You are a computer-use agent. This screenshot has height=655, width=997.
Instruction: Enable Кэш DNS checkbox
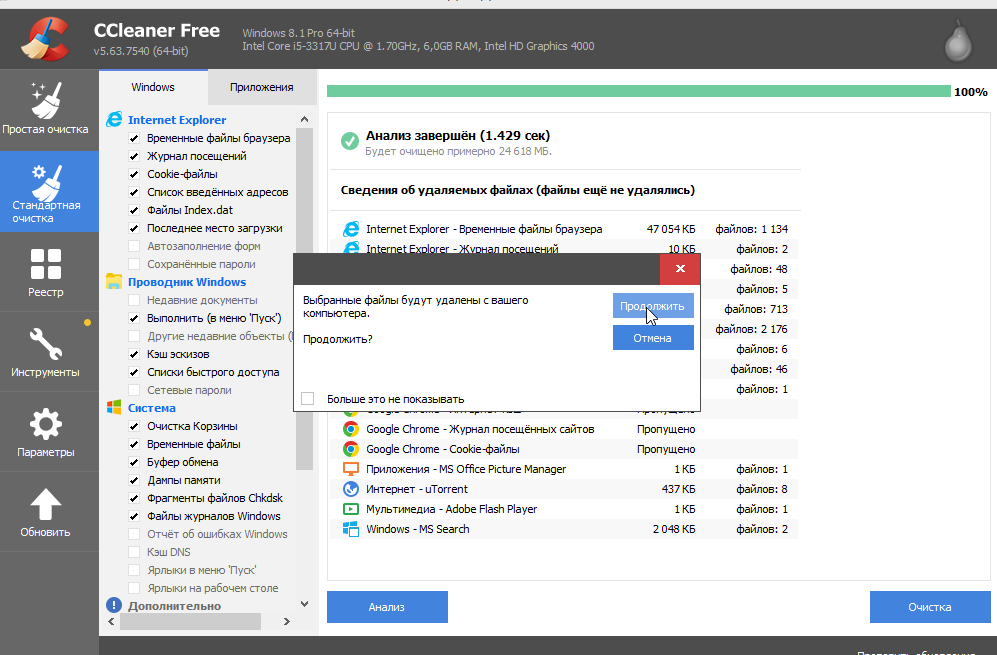134,552
